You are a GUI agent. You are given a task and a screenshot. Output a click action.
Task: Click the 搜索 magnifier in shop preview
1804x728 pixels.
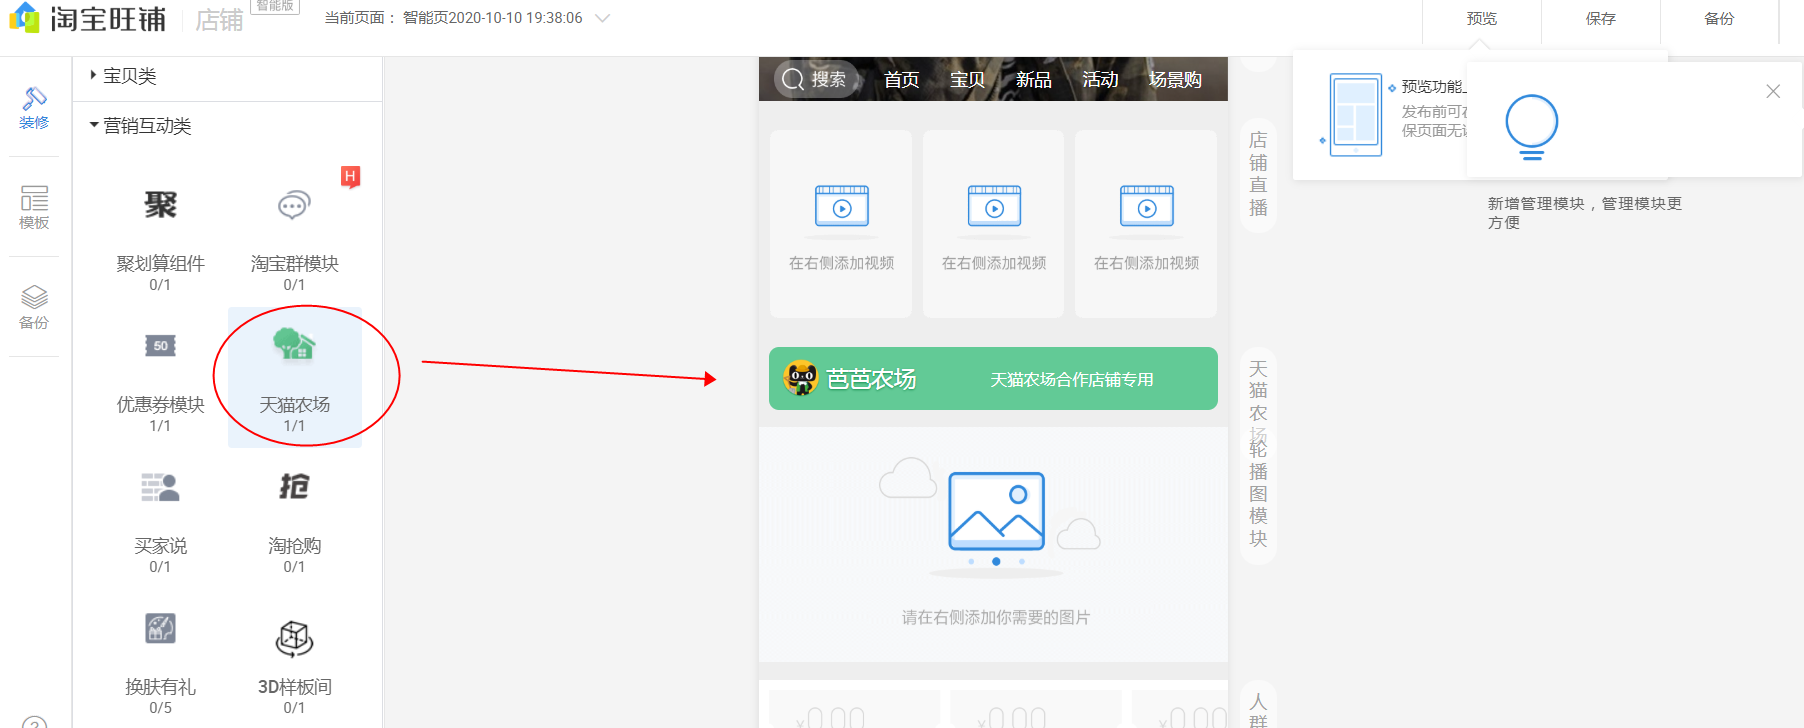793,79
